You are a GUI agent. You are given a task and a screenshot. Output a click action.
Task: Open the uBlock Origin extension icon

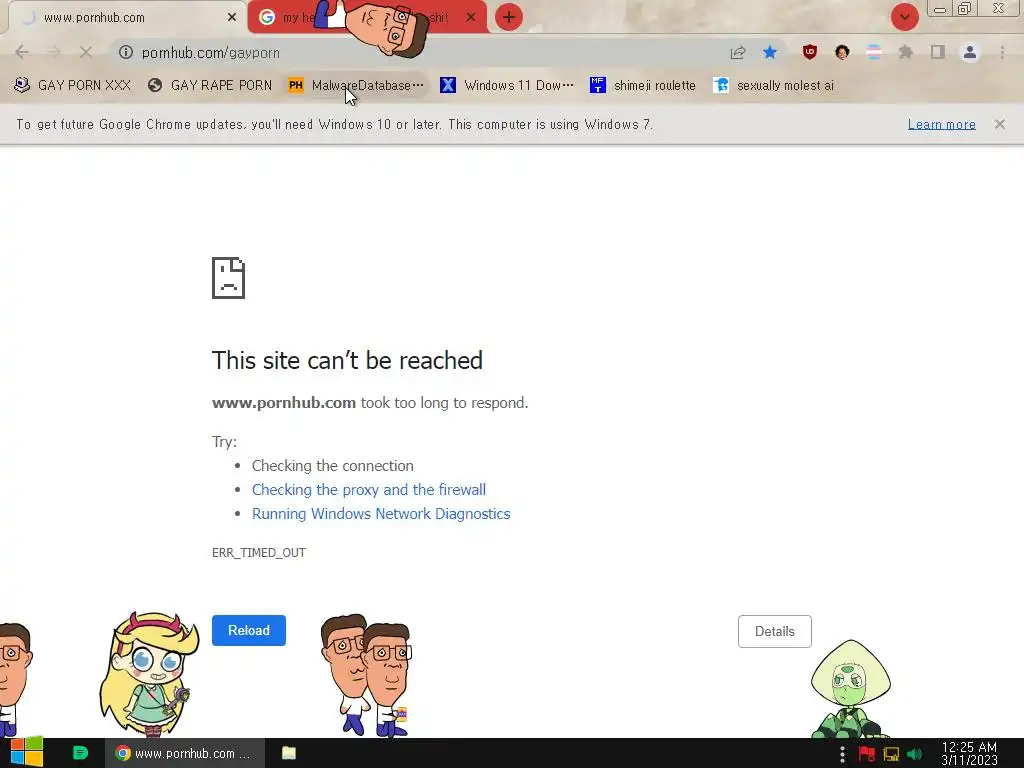(810, 52)
